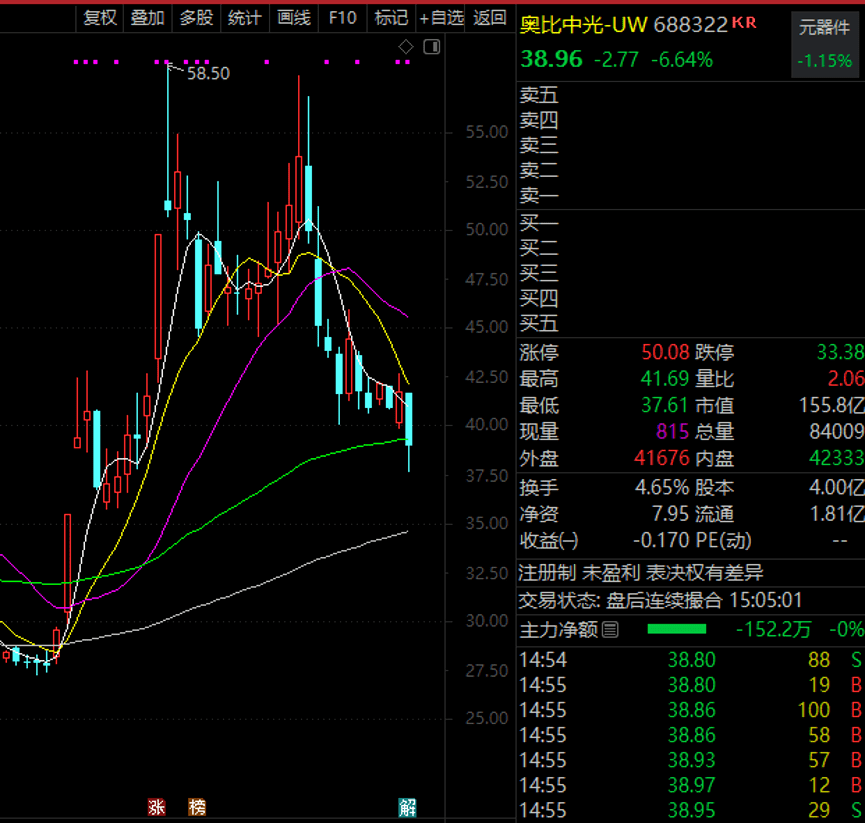Viewport: 866px width, 824px height.
Task: Click the 返回 back button
Action: 490,17
